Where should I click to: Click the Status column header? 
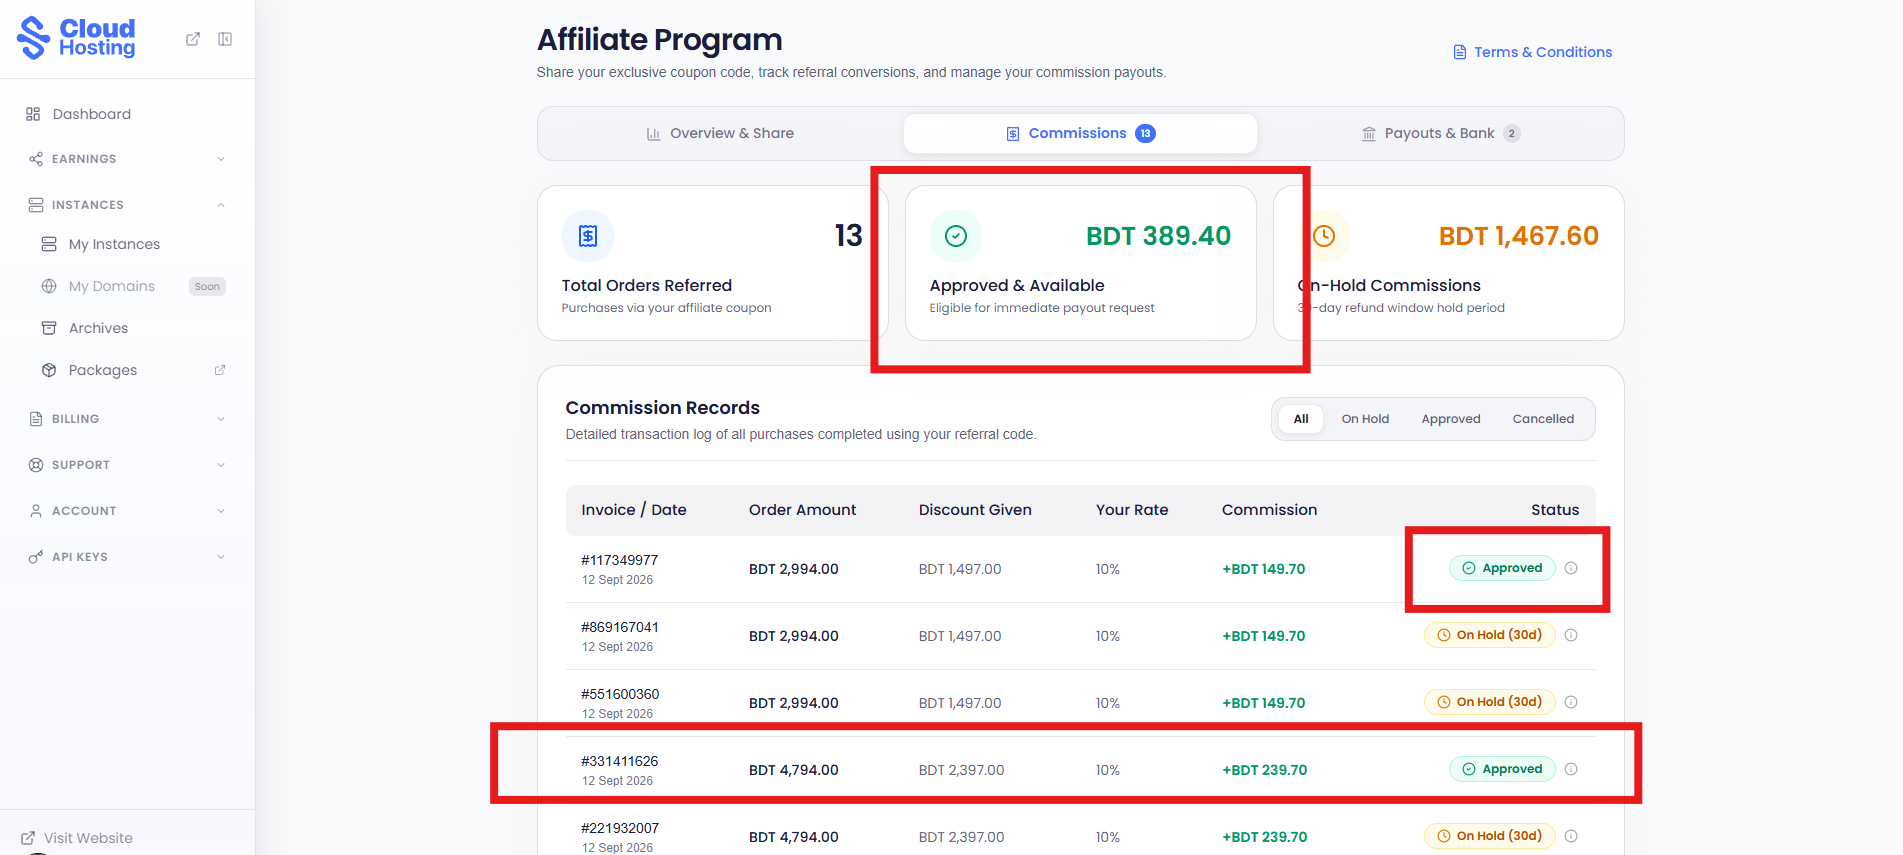(1555, 510)
